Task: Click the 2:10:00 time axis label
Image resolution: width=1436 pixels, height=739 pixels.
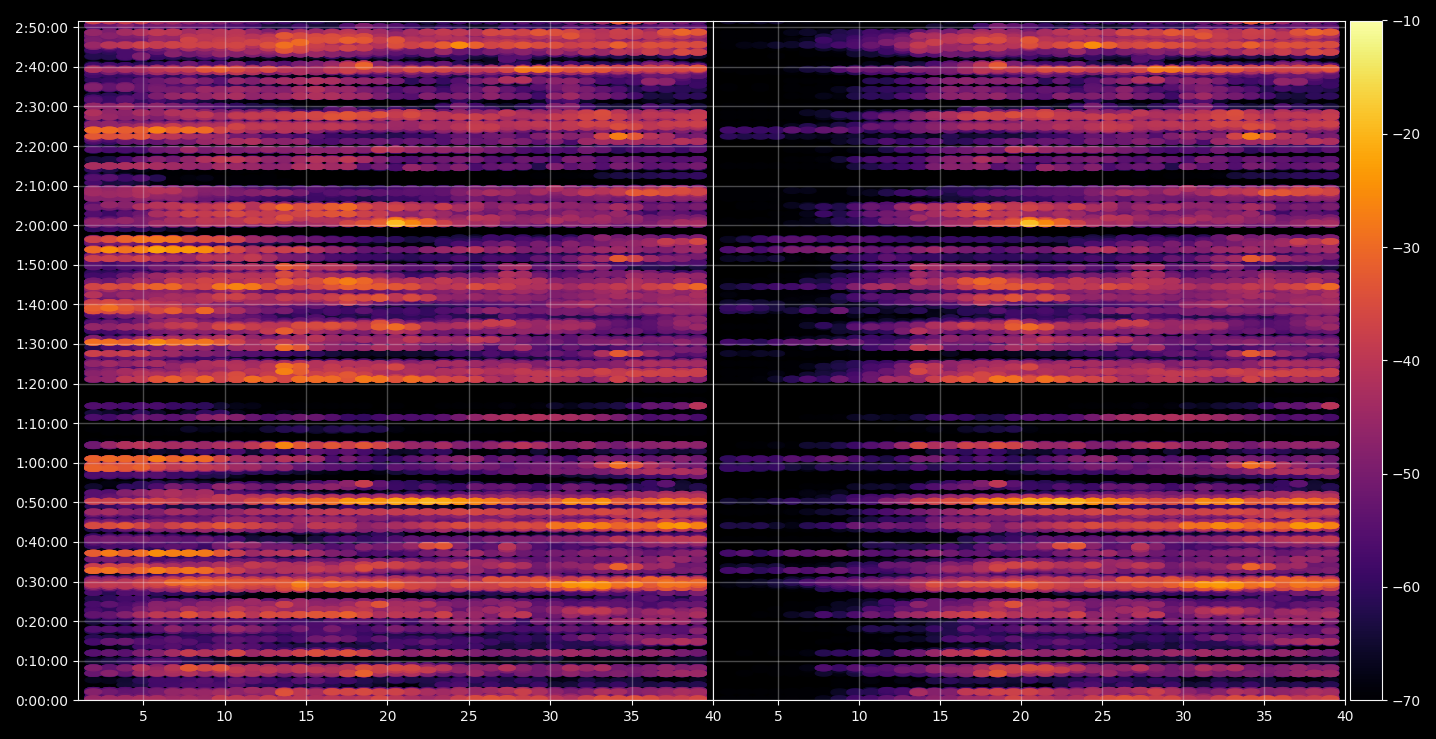Action: pos(41,186)
